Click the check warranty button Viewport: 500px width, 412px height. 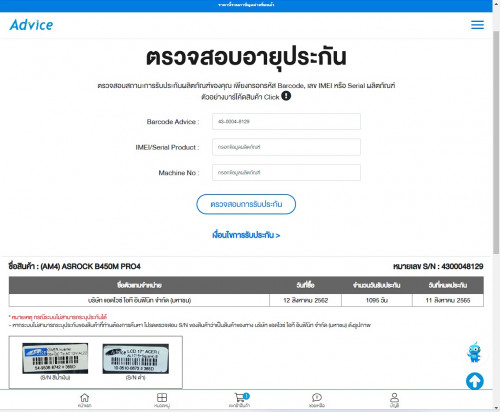(x=246, y=204)
